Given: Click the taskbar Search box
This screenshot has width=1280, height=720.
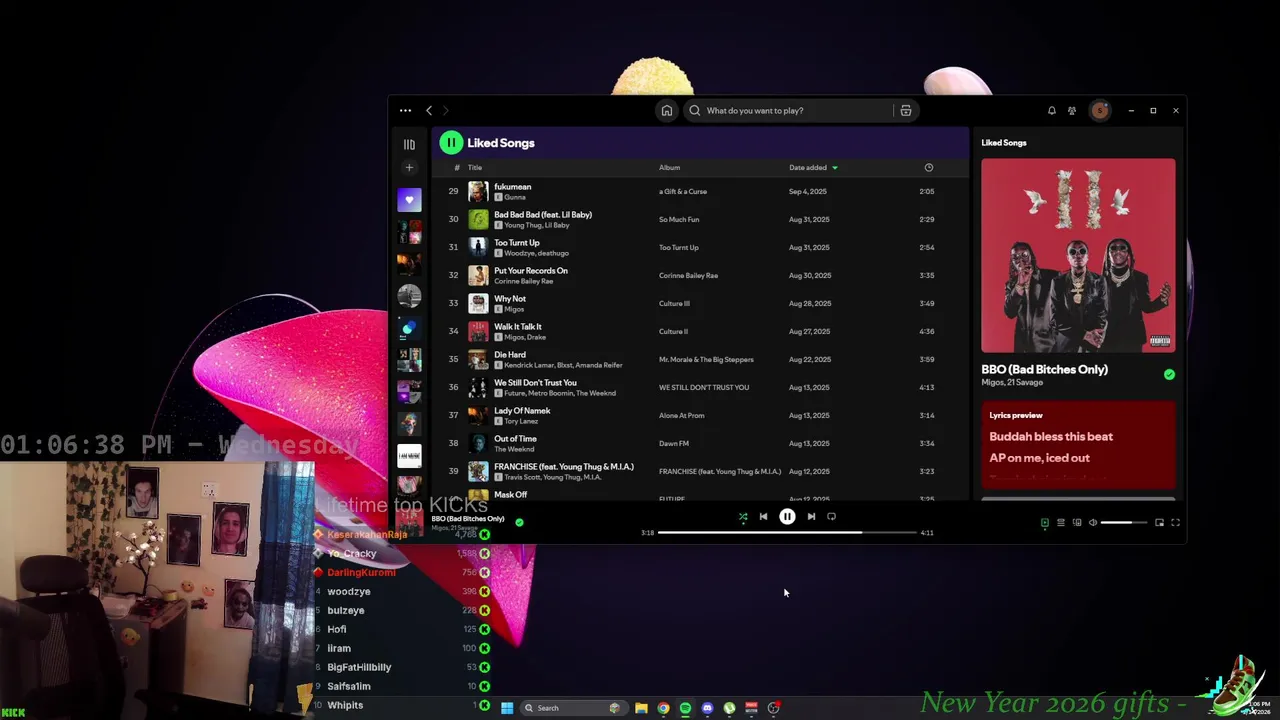Looking at the screenshot, I should pos(574,708).
